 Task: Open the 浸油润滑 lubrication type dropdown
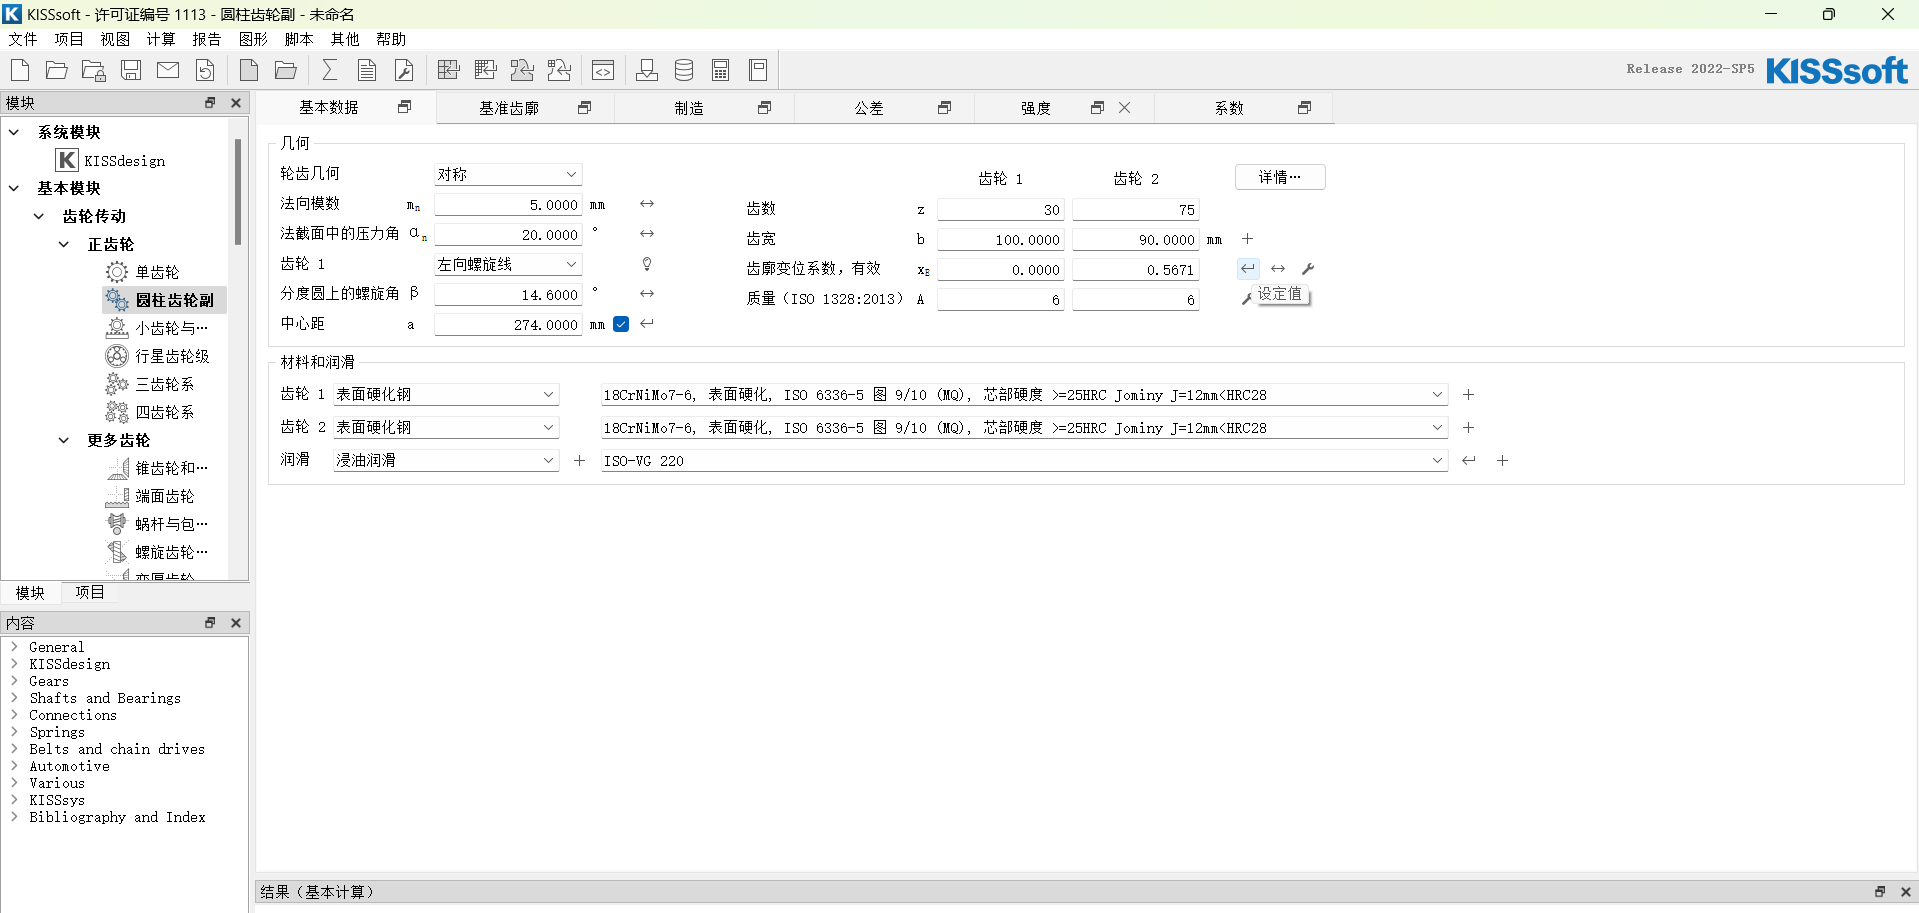(446, 461)
